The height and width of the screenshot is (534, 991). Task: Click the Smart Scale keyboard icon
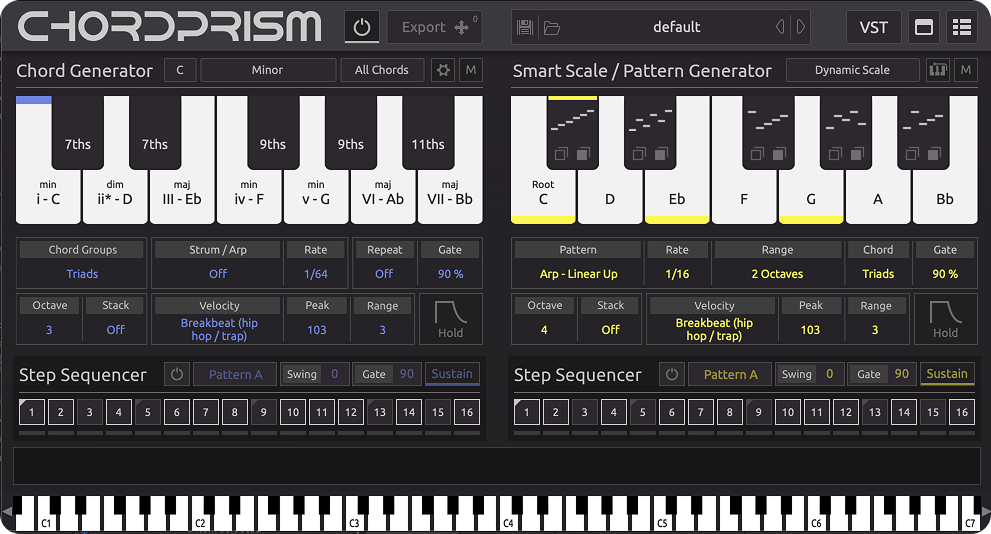pyautogui.click(x=937, y=70)
